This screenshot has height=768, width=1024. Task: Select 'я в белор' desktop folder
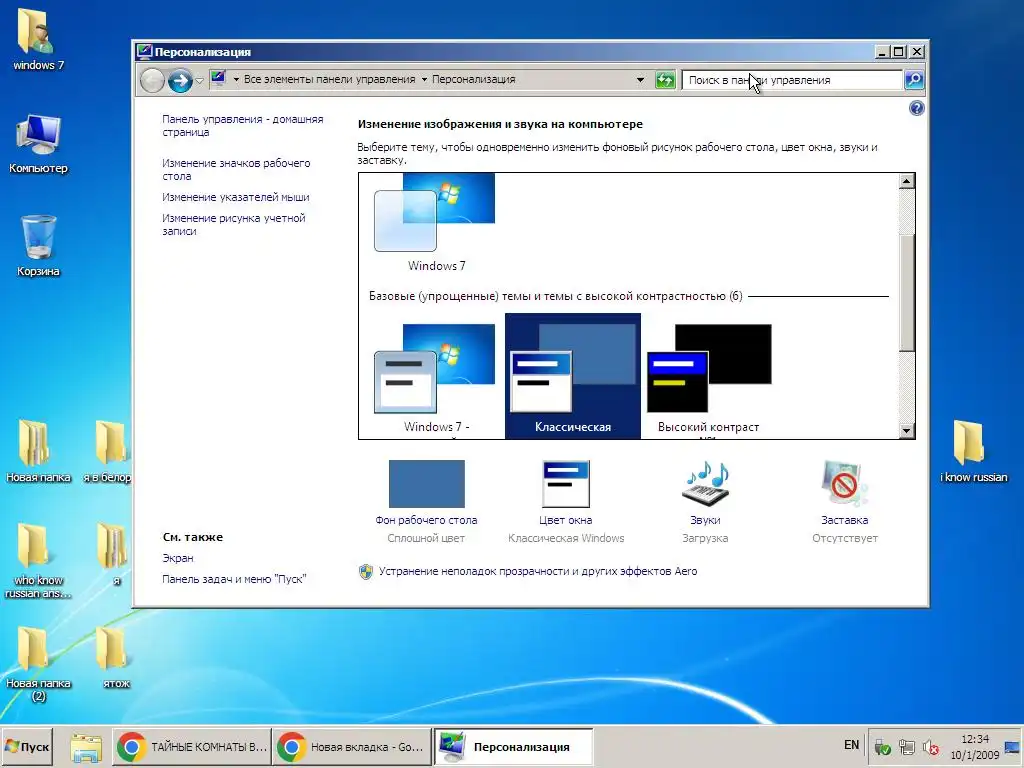108,451
